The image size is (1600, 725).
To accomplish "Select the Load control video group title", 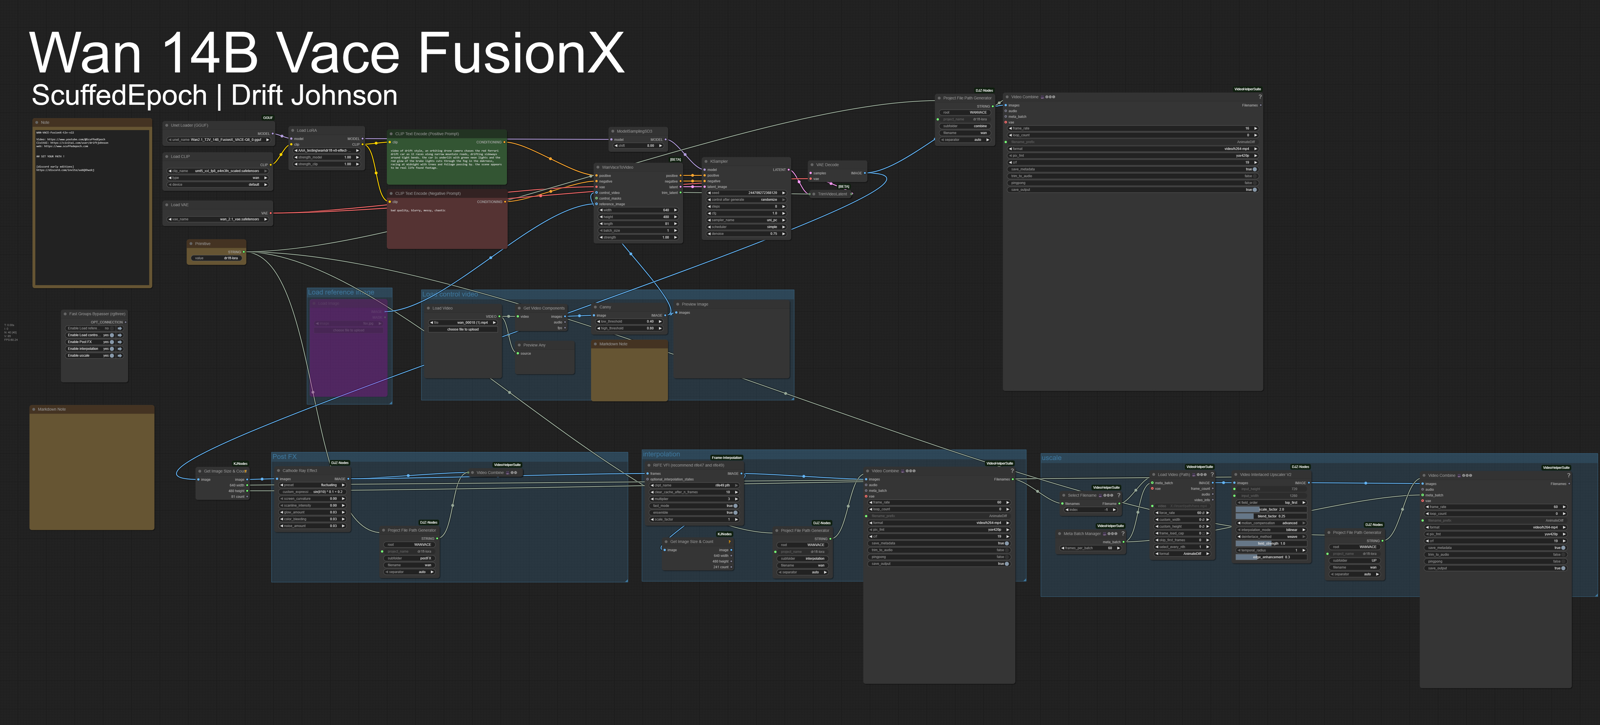I will [450, 294].
